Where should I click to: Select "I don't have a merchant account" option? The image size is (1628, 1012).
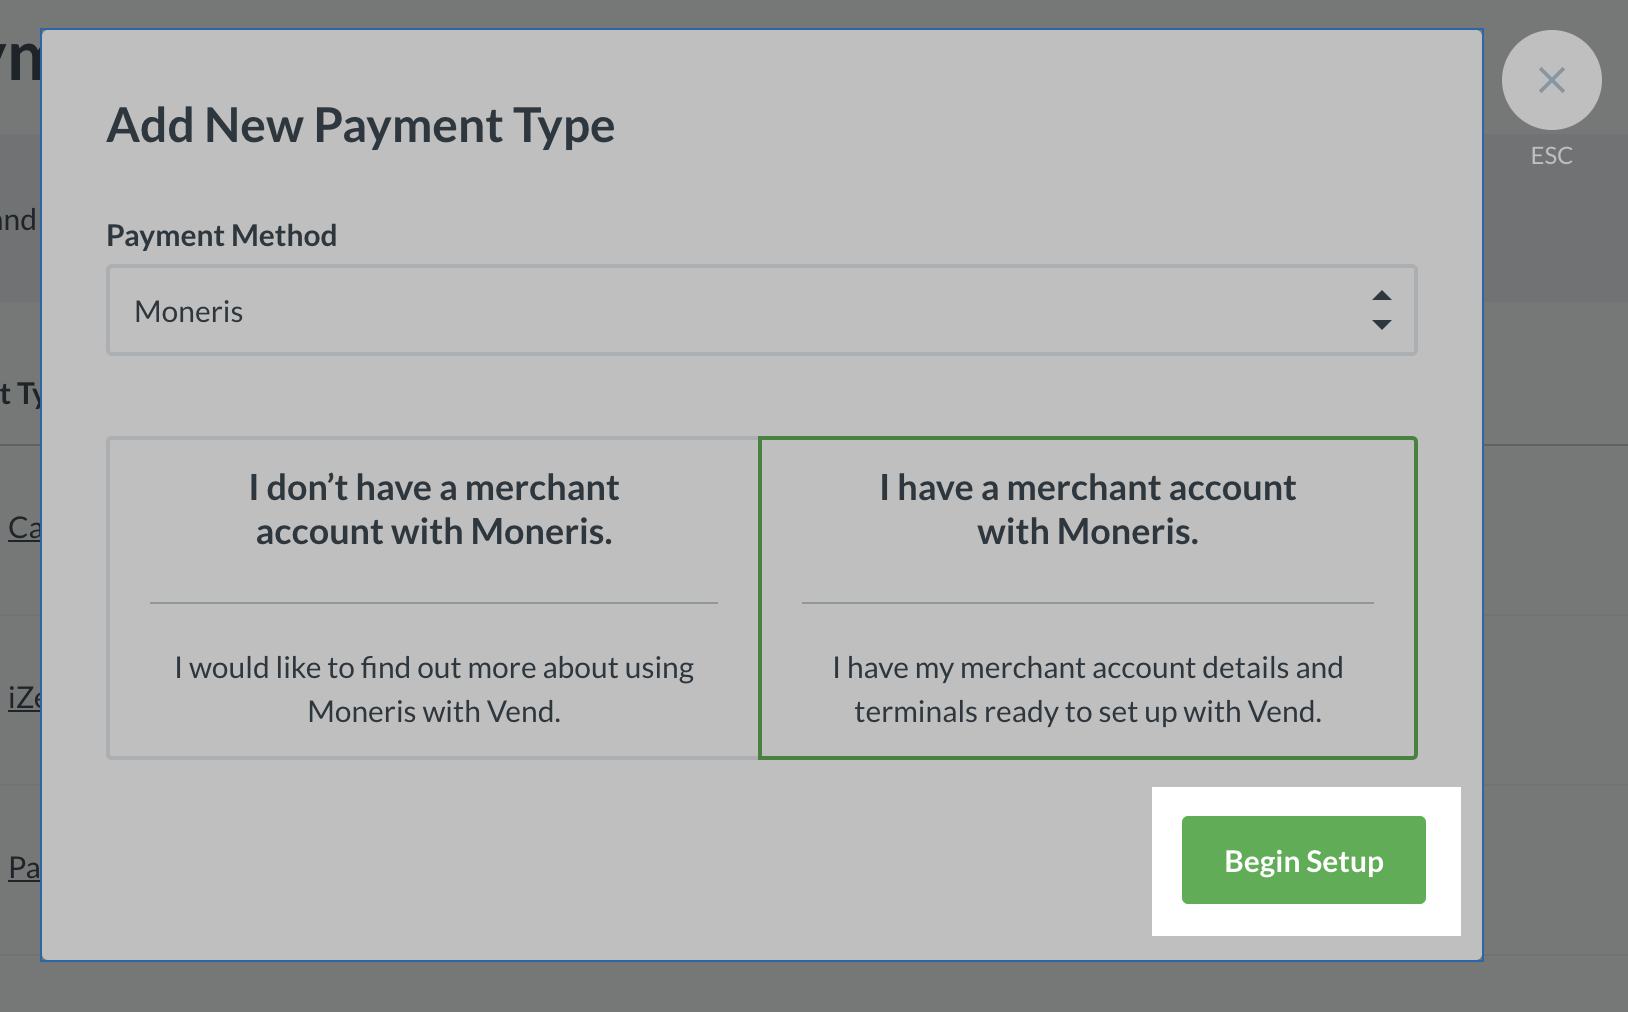(x=433, y=598)
